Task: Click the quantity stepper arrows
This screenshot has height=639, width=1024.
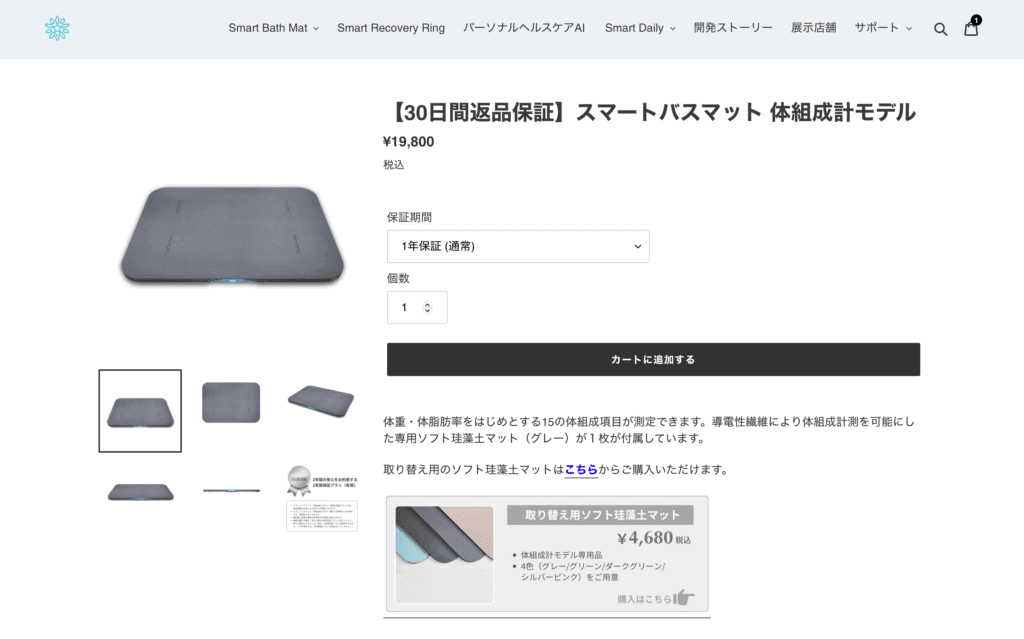Action: click(x=427, y=307)
